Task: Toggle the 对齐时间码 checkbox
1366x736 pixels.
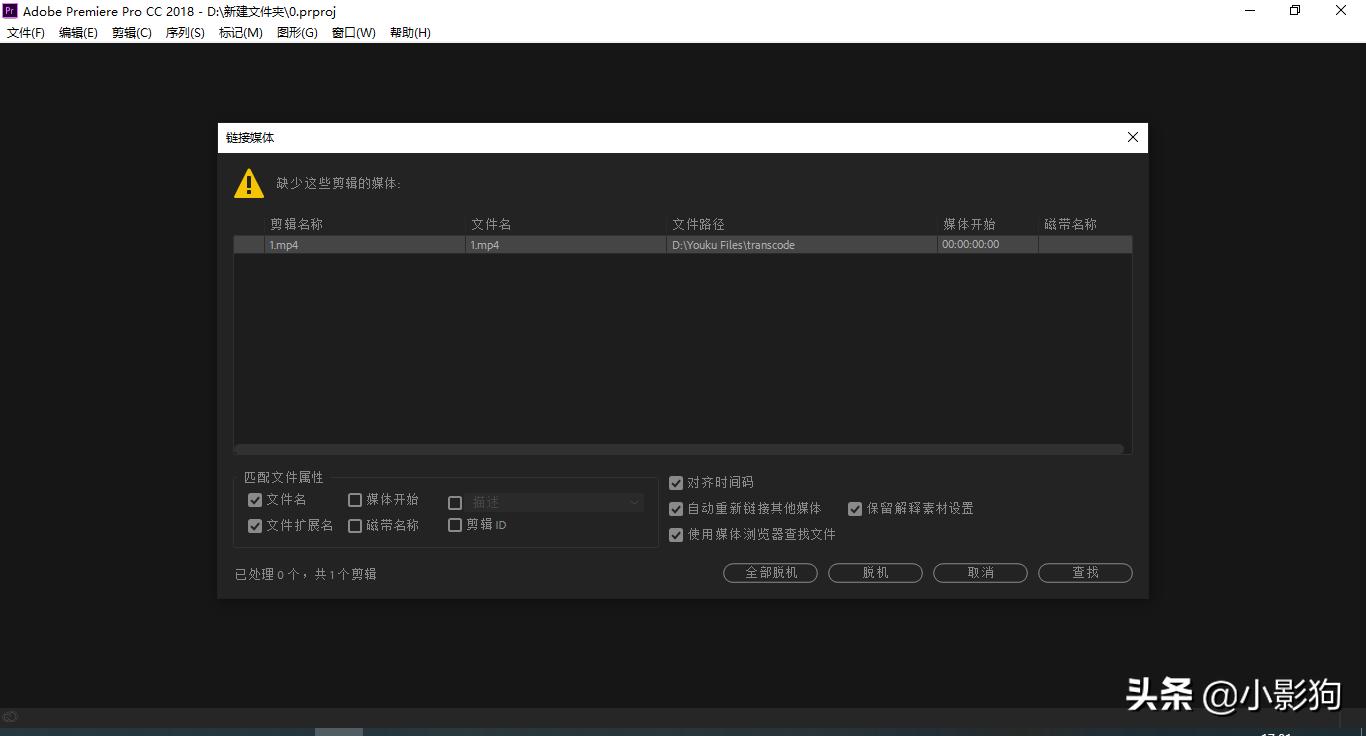Action: 676,483
